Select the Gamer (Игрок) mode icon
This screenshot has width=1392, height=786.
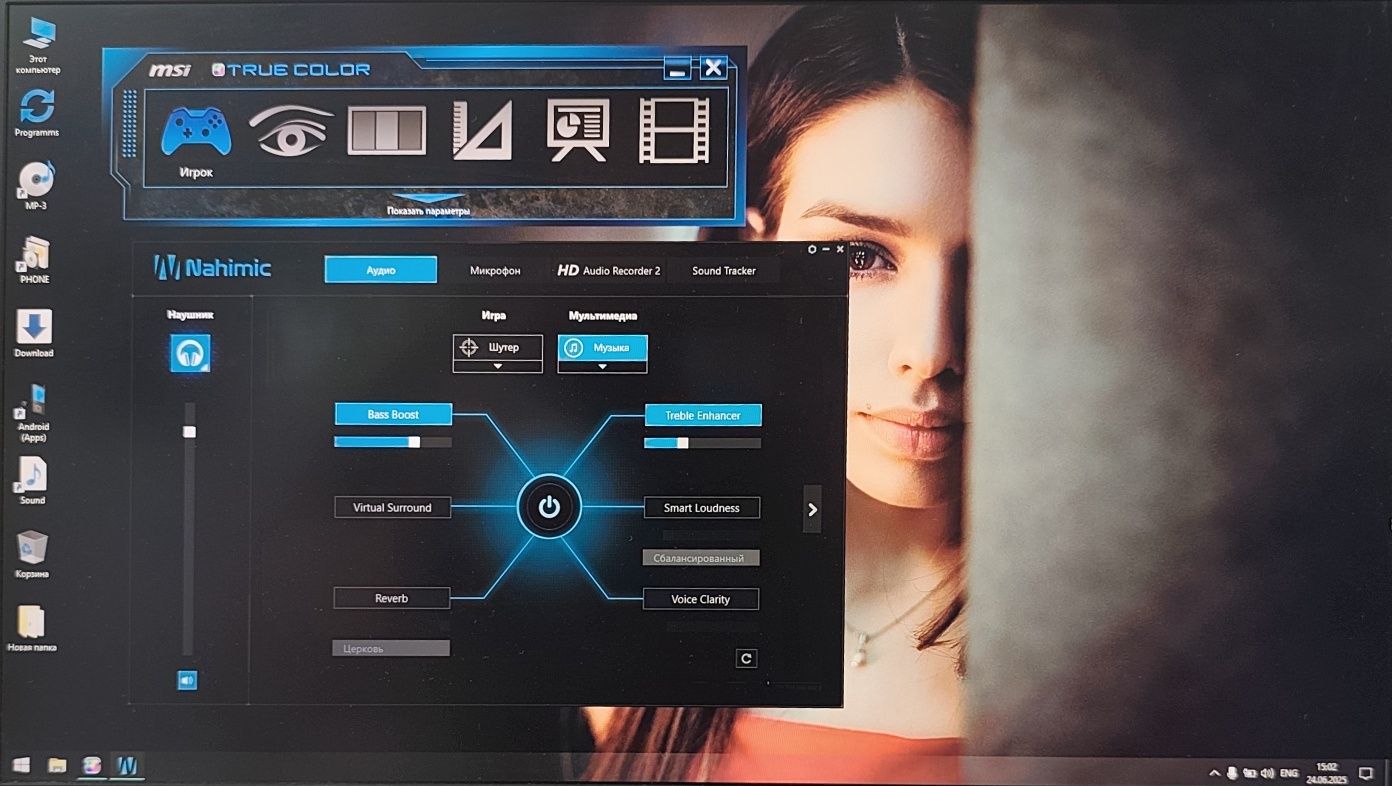(196, 131)
